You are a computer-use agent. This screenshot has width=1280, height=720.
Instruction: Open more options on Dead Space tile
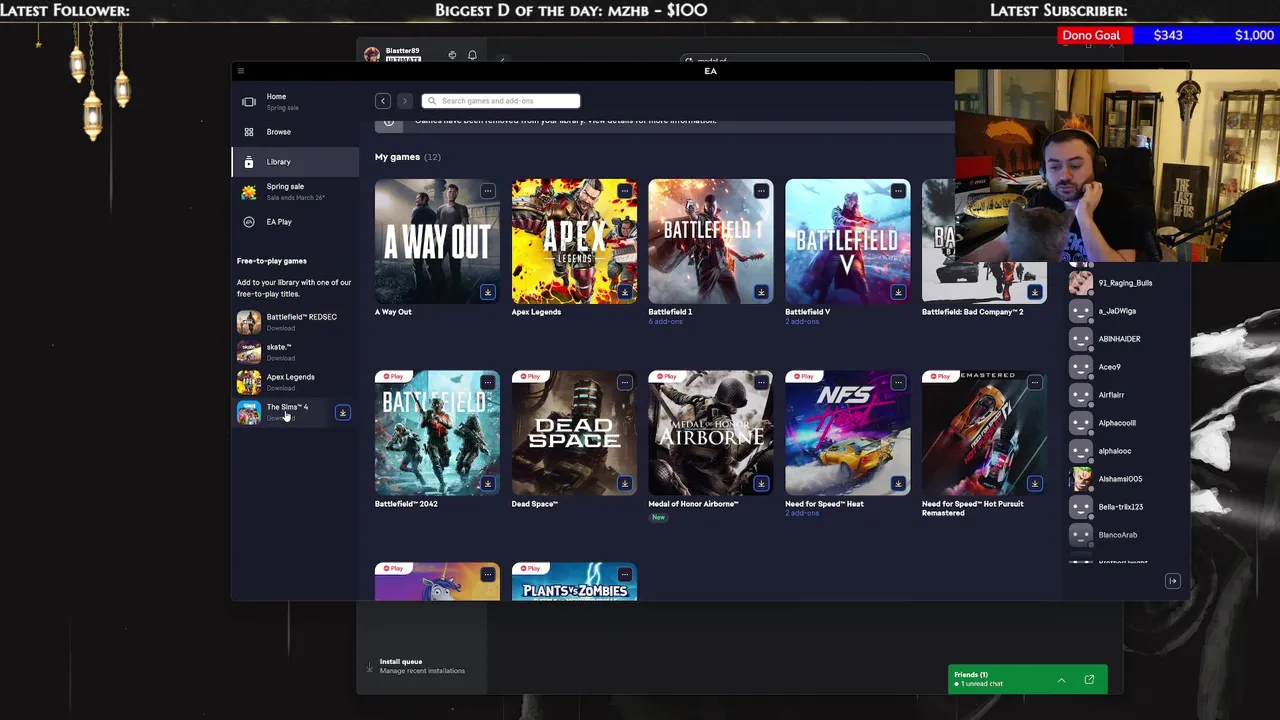[624, 383]
